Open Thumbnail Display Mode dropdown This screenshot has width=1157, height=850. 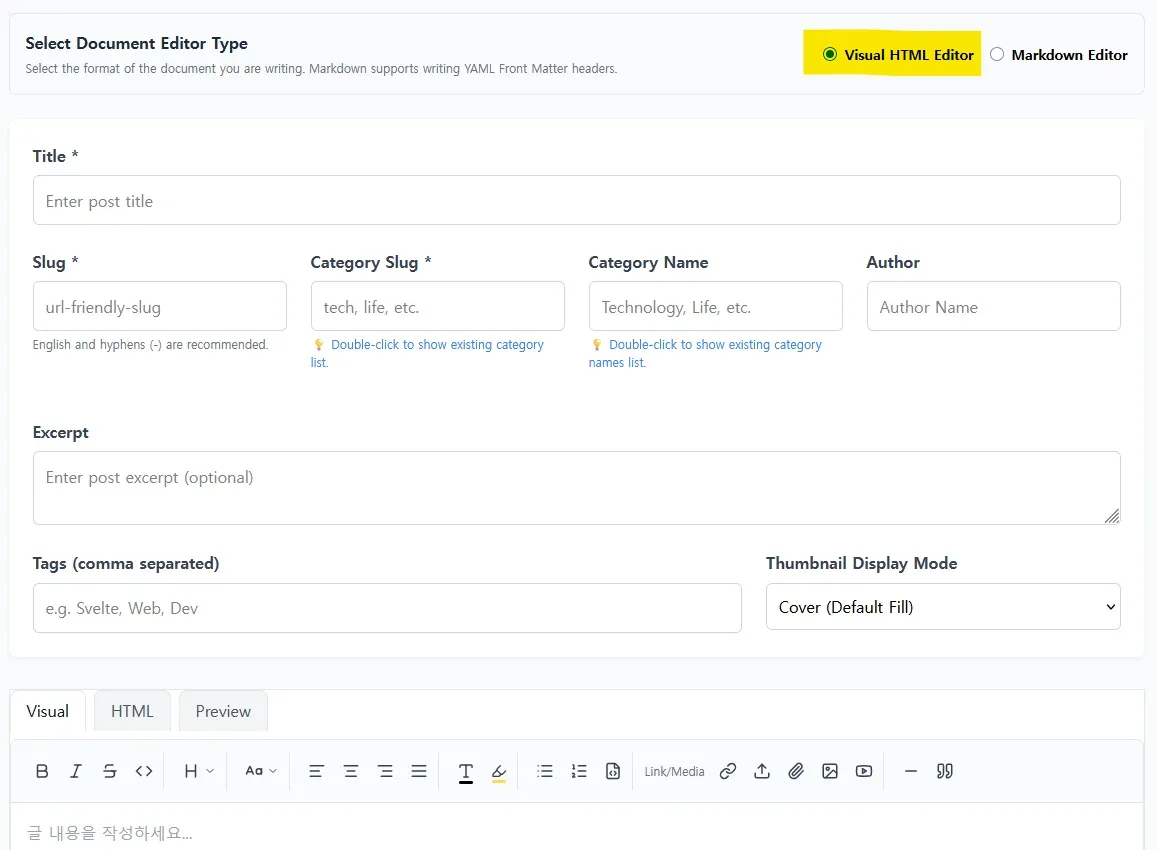pos(943,607)
